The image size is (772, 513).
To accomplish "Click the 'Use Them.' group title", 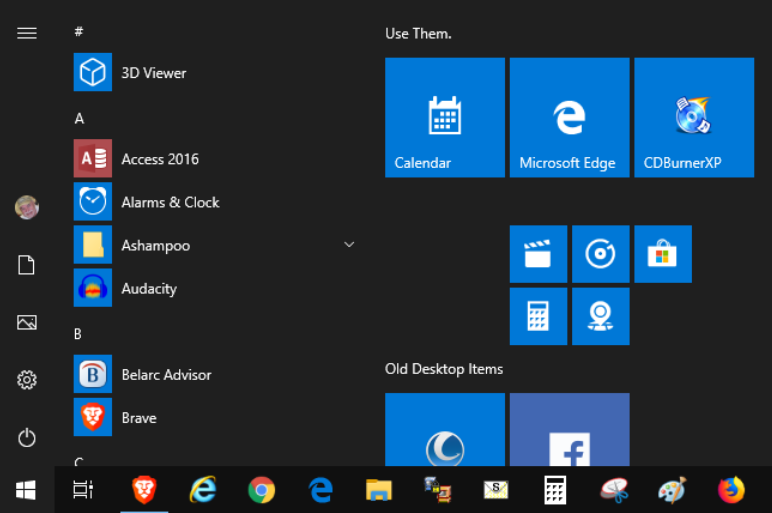I will click(x=418, y=33).
